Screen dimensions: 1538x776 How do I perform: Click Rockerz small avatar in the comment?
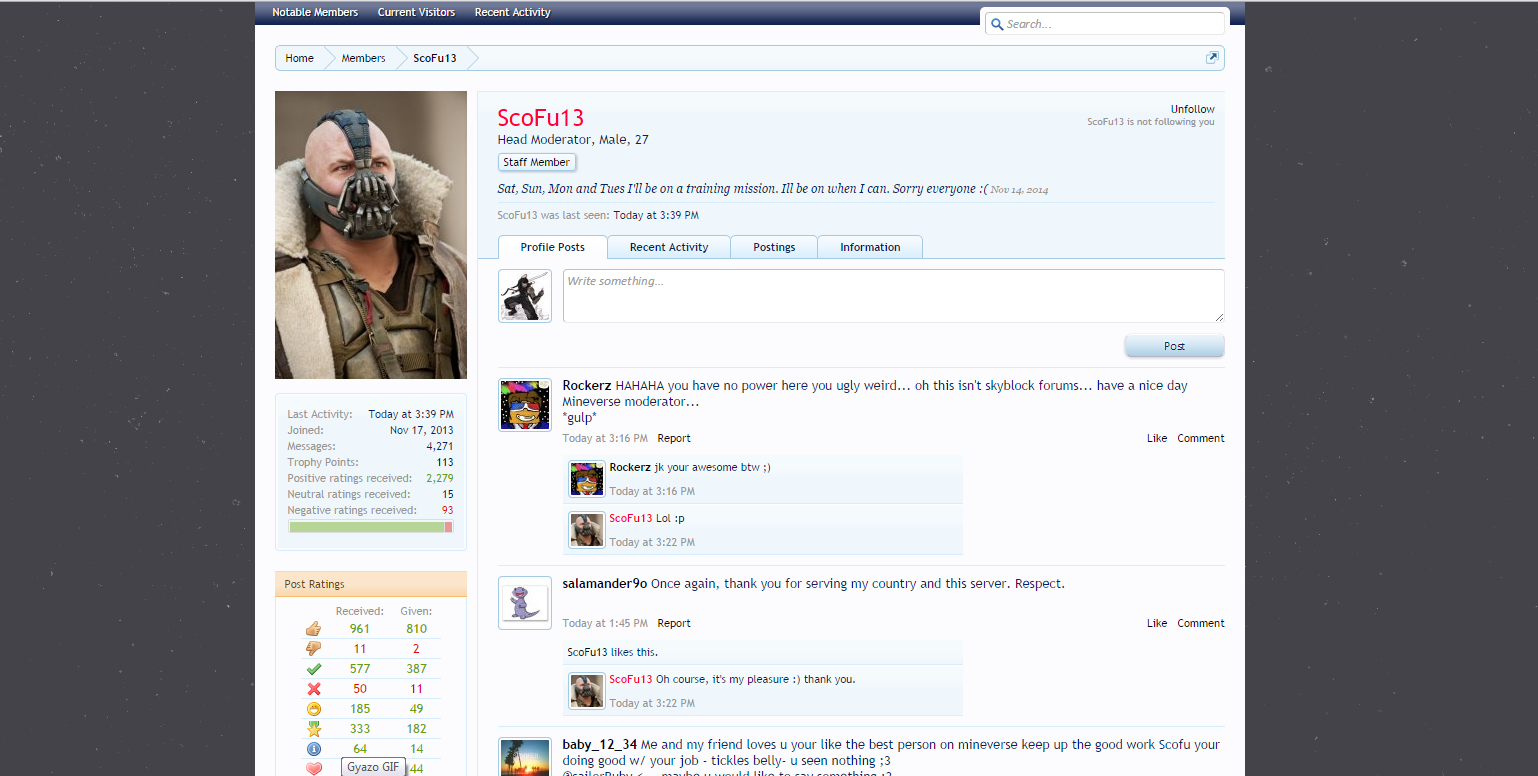[x=587, y=479]
